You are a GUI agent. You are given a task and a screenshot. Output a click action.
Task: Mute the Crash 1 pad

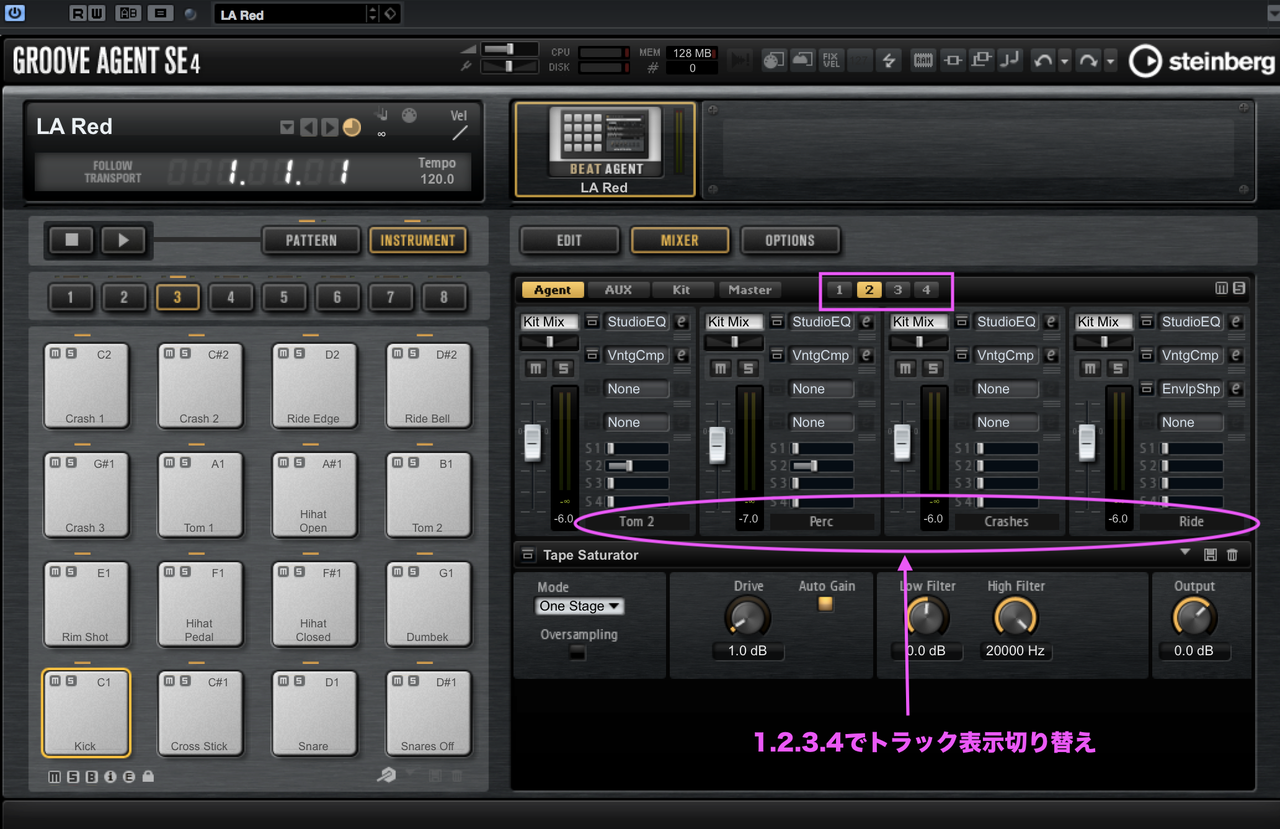pyautogui.click(x=56, y=353)
